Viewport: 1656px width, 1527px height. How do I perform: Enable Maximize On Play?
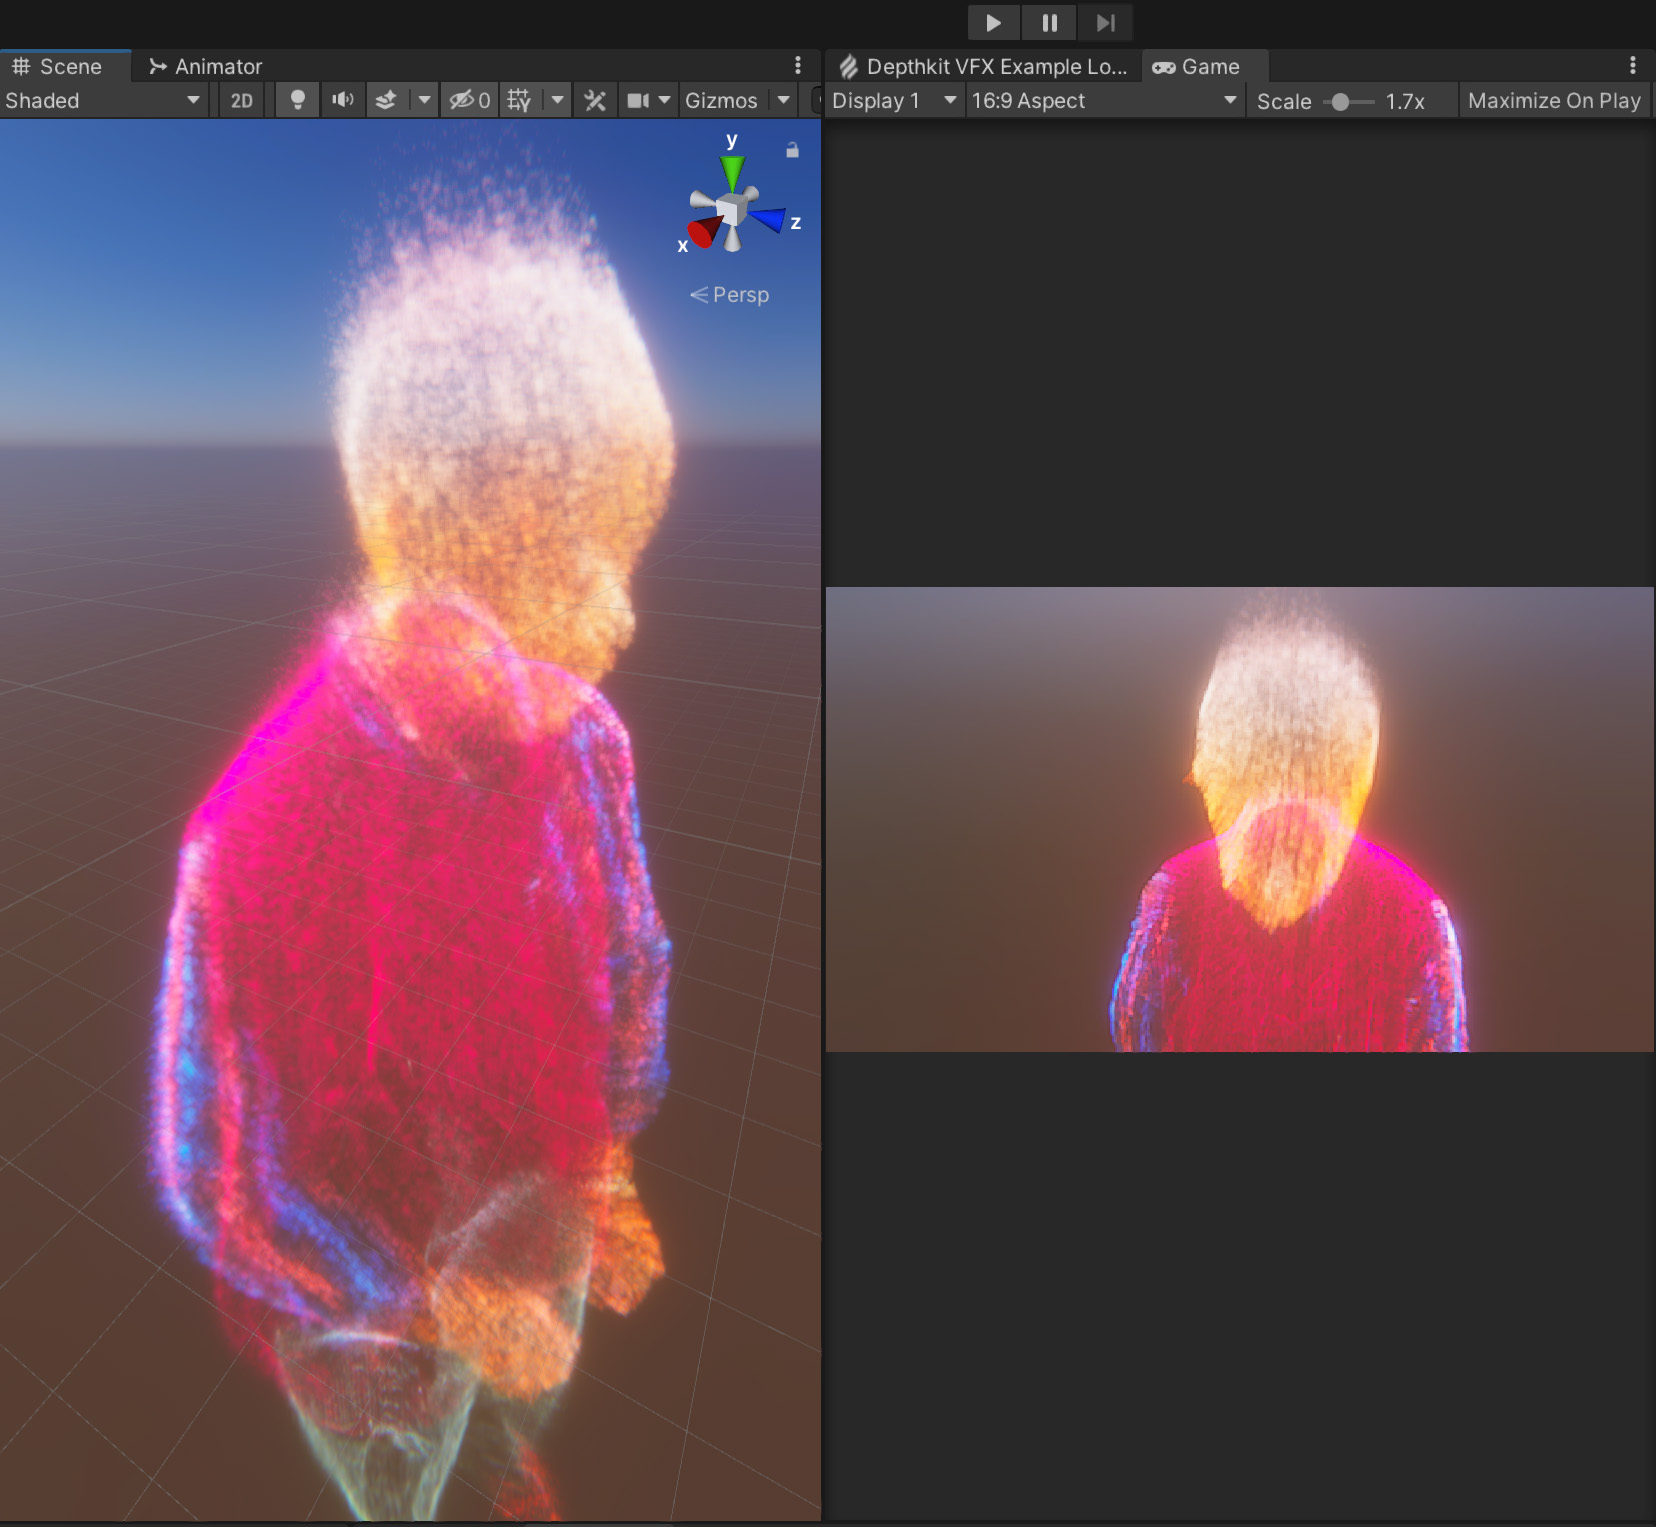[x=1553, y=100]
